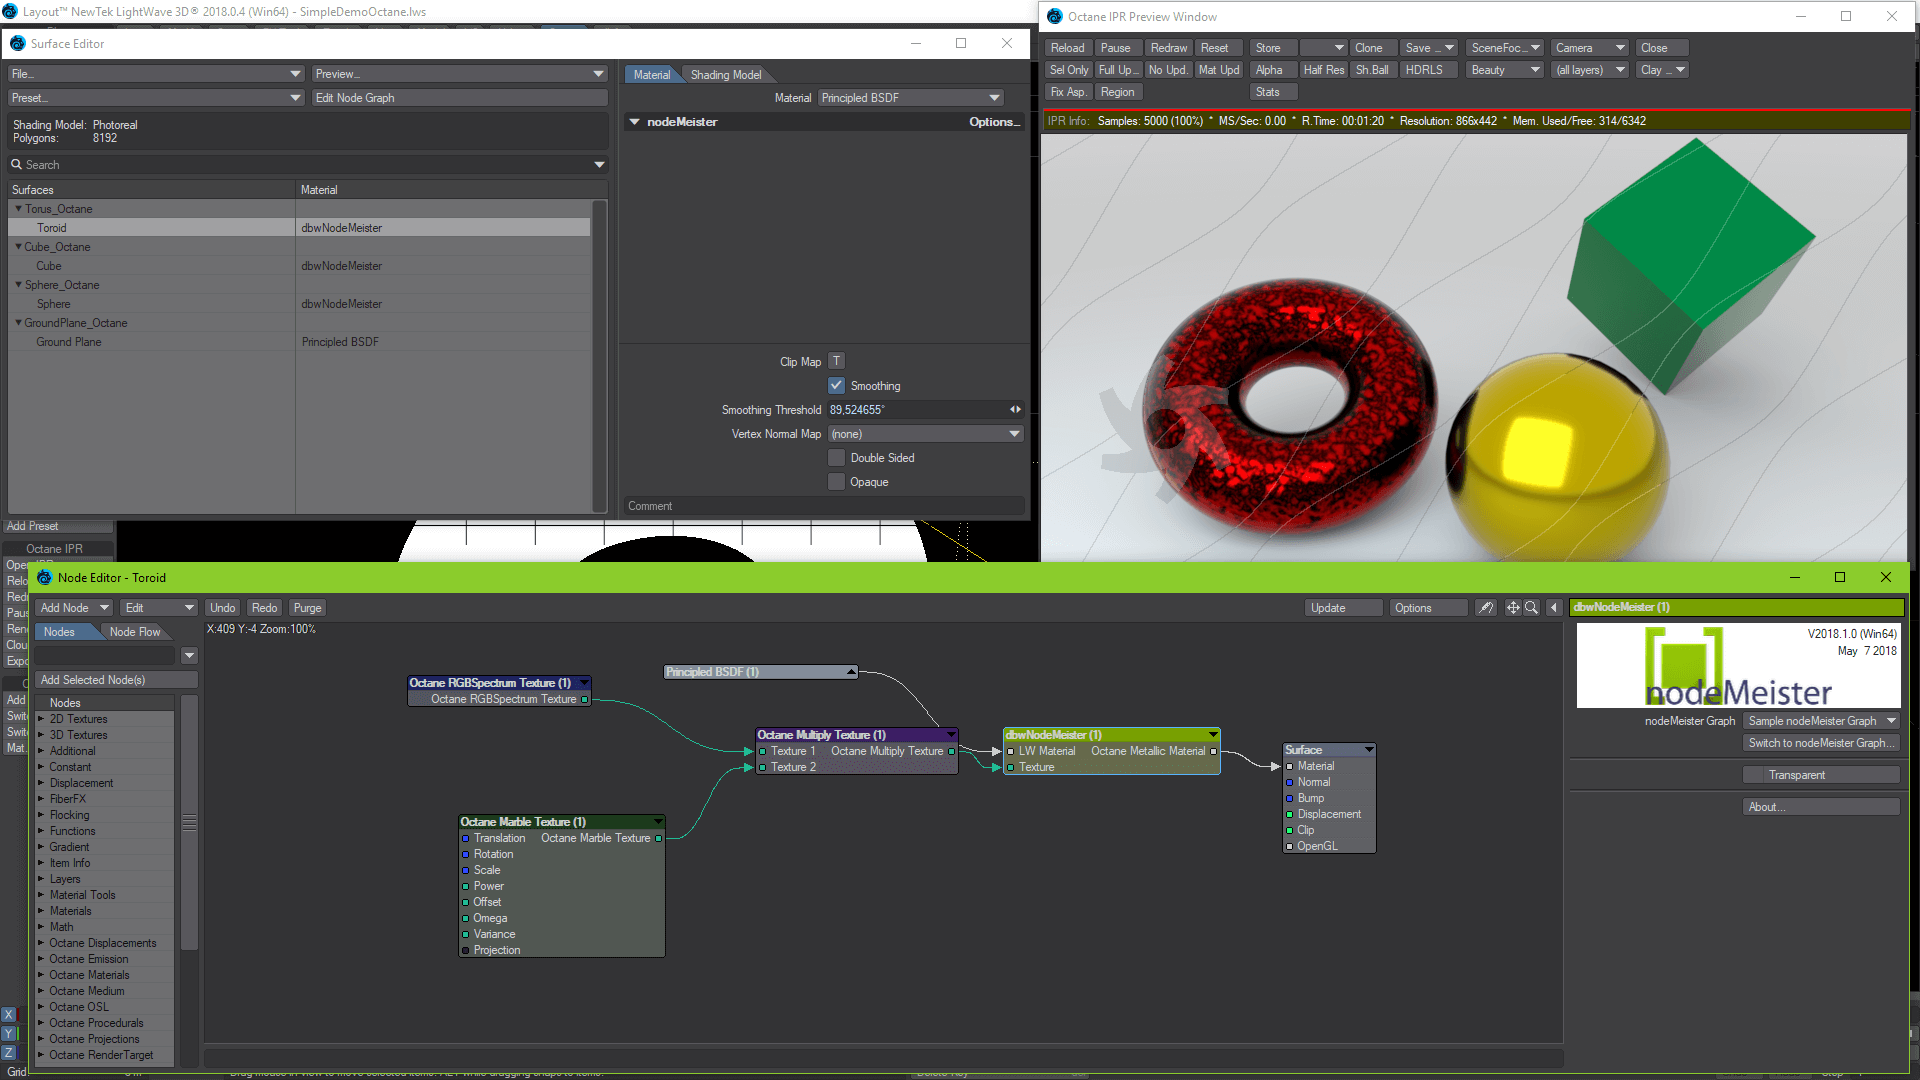The width and height of the screenshot is (1920, 1080).
Task: Expand the Octane Materials node category
Action: 42,975
